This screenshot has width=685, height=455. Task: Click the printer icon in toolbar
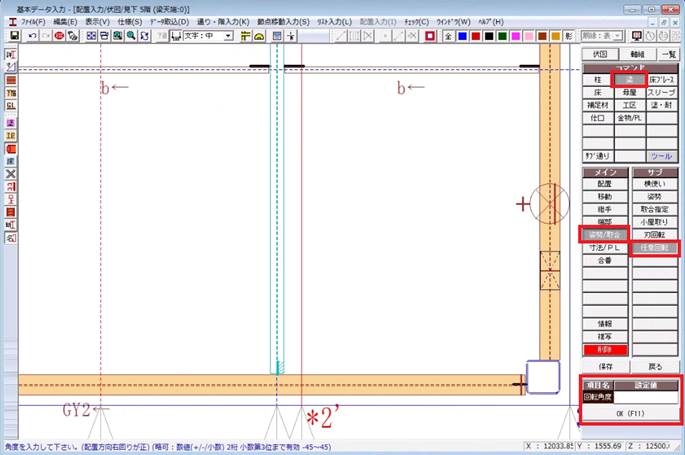pyautogui.click(x=104, y=36)
